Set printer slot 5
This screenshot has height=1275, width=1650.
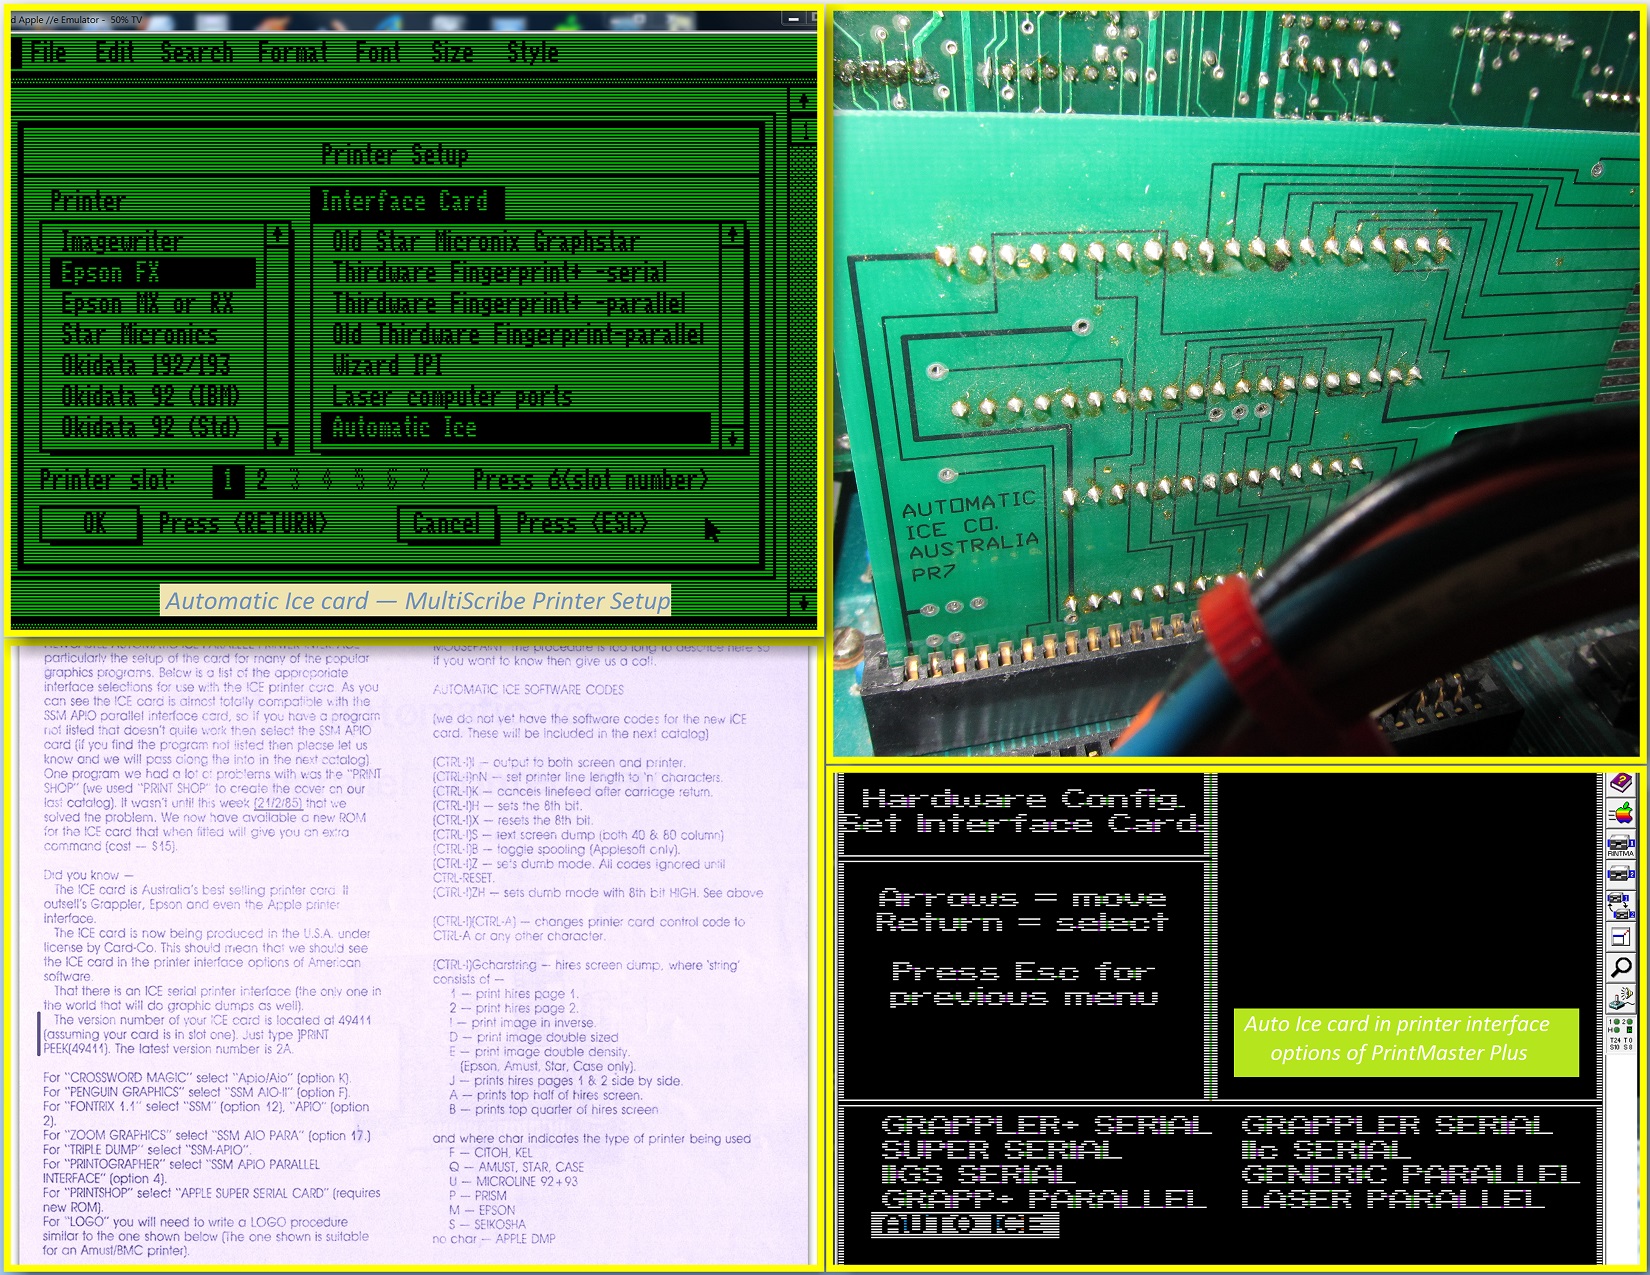click(360, 481)
